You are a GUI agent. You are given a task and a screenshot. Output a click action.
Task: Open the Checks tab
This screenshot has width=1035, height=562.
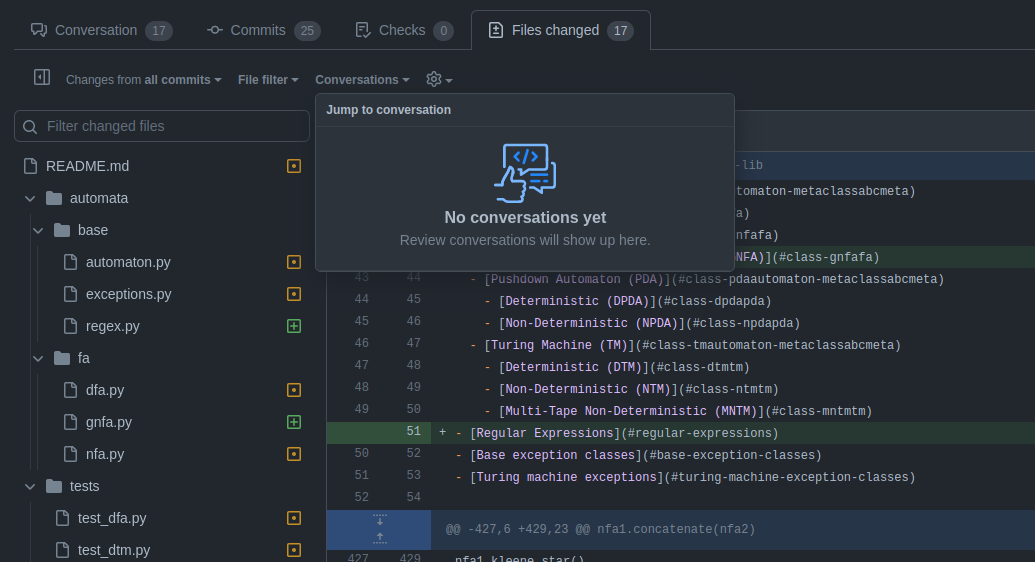tap(404, 30)
